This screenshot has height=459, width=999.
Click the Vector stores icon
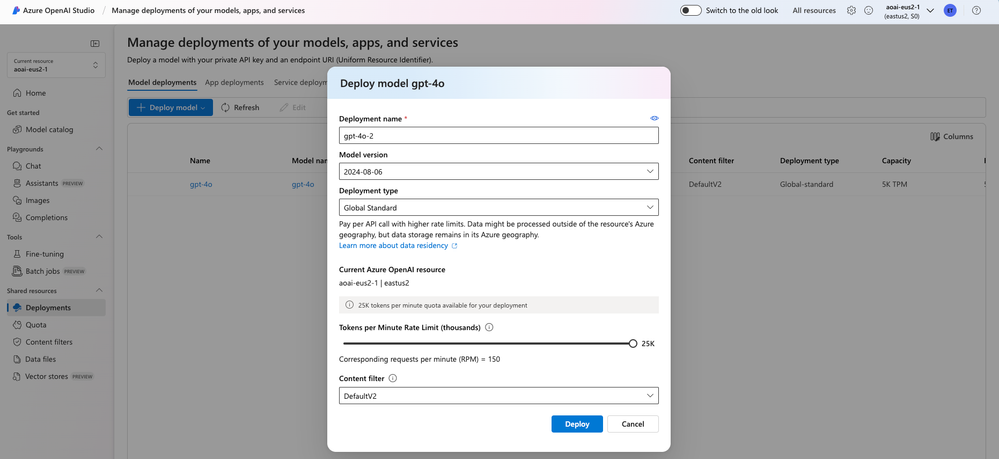pos(17,376)
